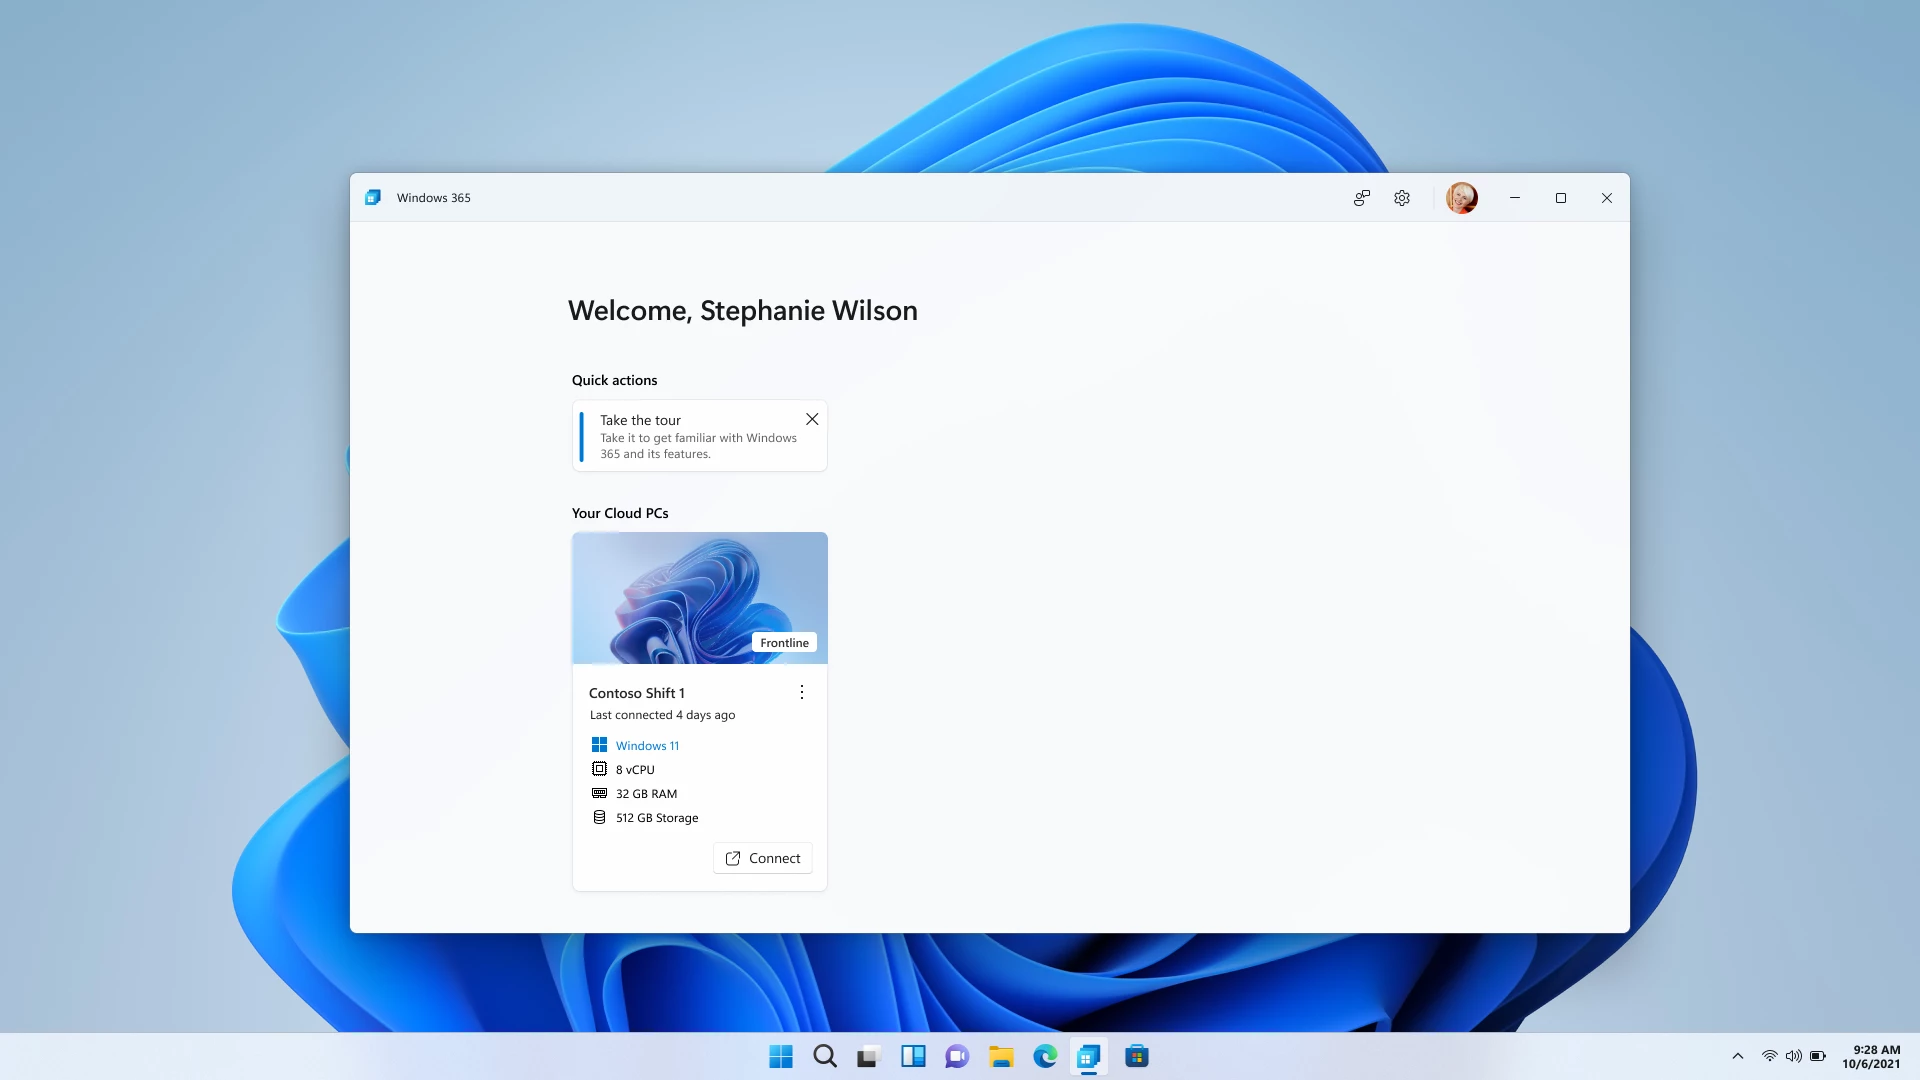Screen dimensions: 1920x1080
Task: Open the Windows Start menu
Action: [x=781, y=1056]
